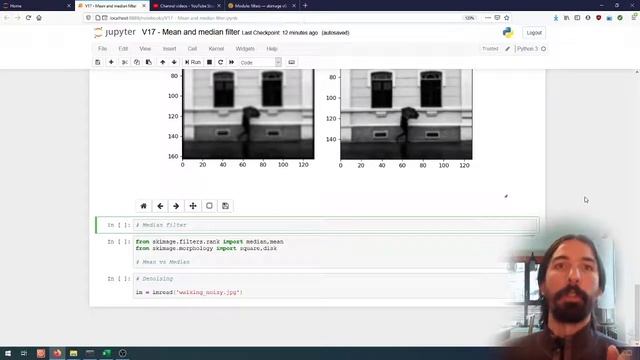The width and height of the screenshot is (640, 360).
Task: Restart kernel and run all icon
Action: 231,62
